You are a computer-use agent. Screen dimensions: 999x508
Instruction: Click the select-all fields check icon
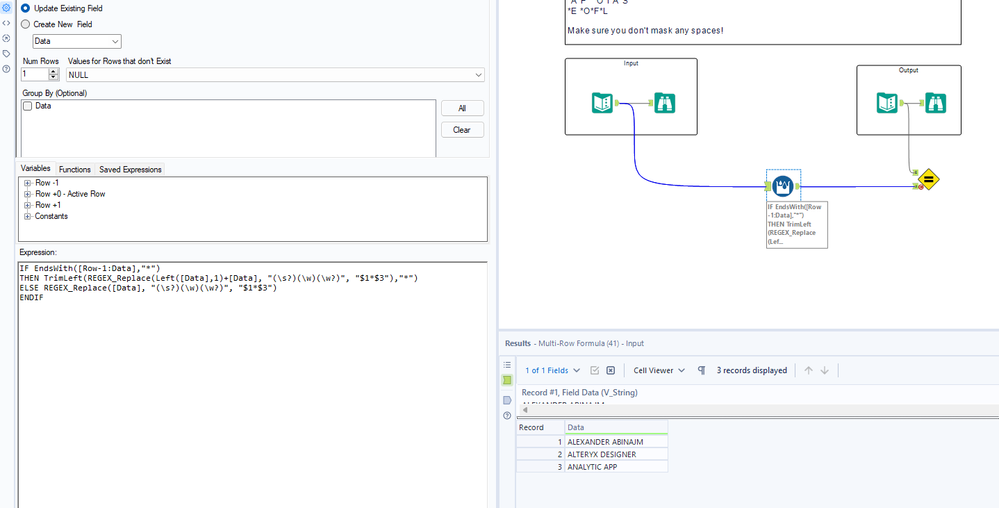coord(595,370)
